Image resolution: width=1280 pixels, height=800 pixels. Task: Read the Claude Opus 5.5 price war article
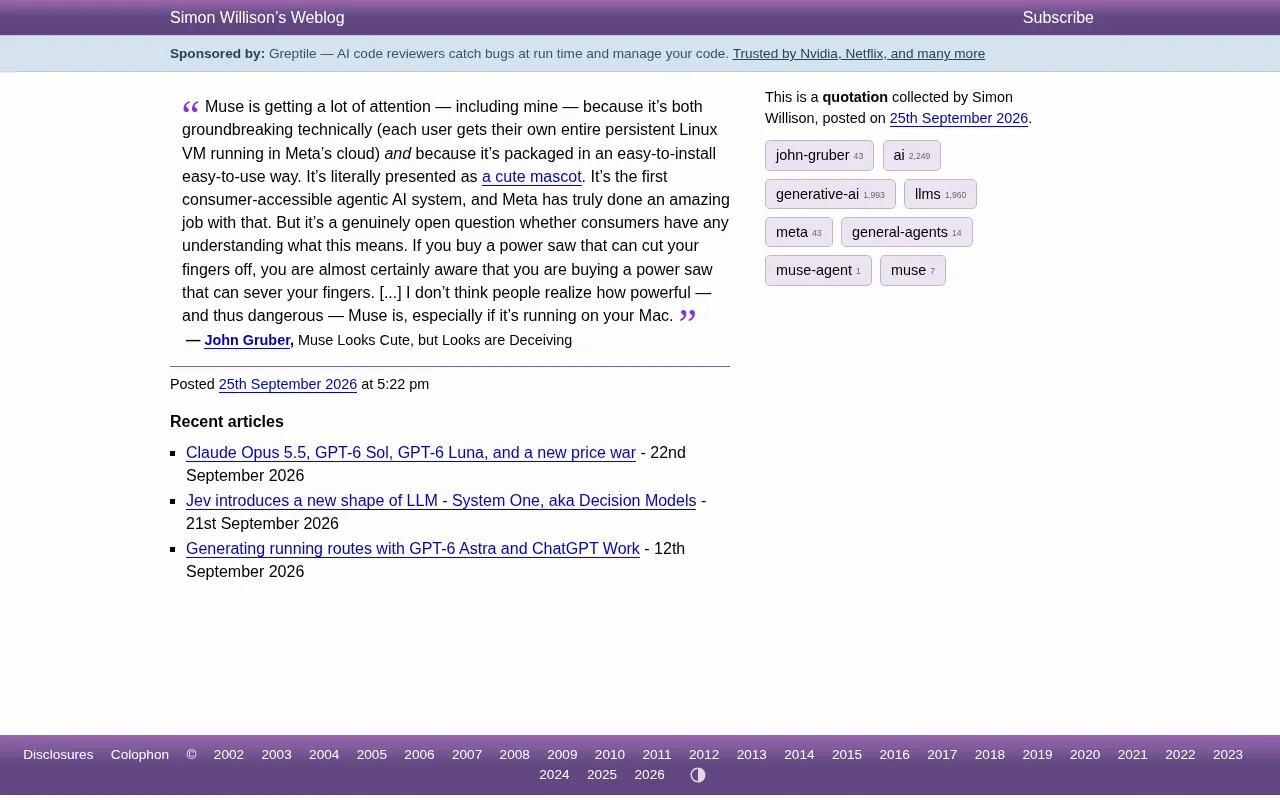pos(411,453)
